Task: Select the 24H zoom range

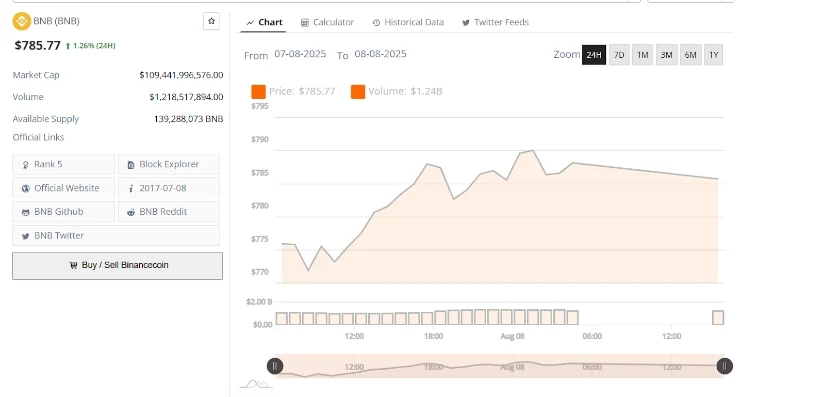Action: [594, 55]
